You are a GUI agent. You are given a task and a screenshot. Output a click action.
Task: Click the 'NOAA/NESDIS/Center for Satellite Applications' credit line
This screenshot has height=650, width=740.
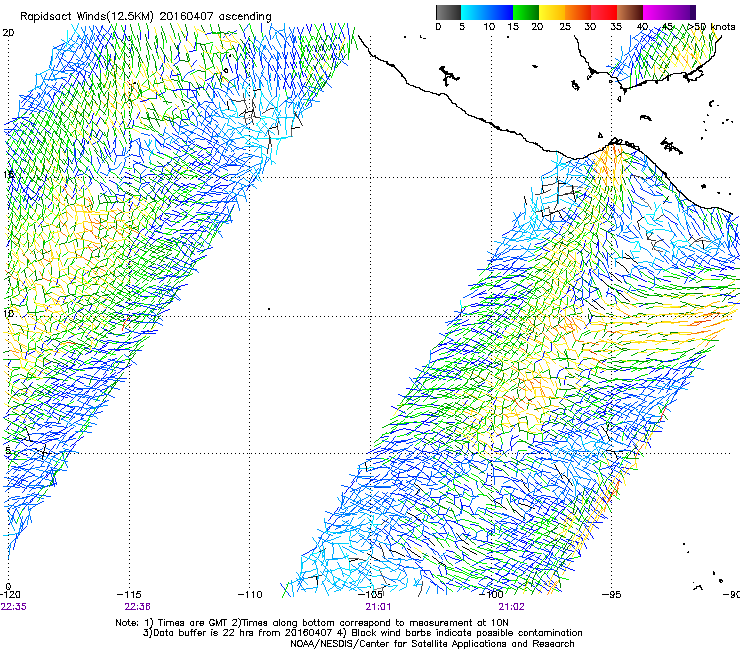(x=432, y=644)
